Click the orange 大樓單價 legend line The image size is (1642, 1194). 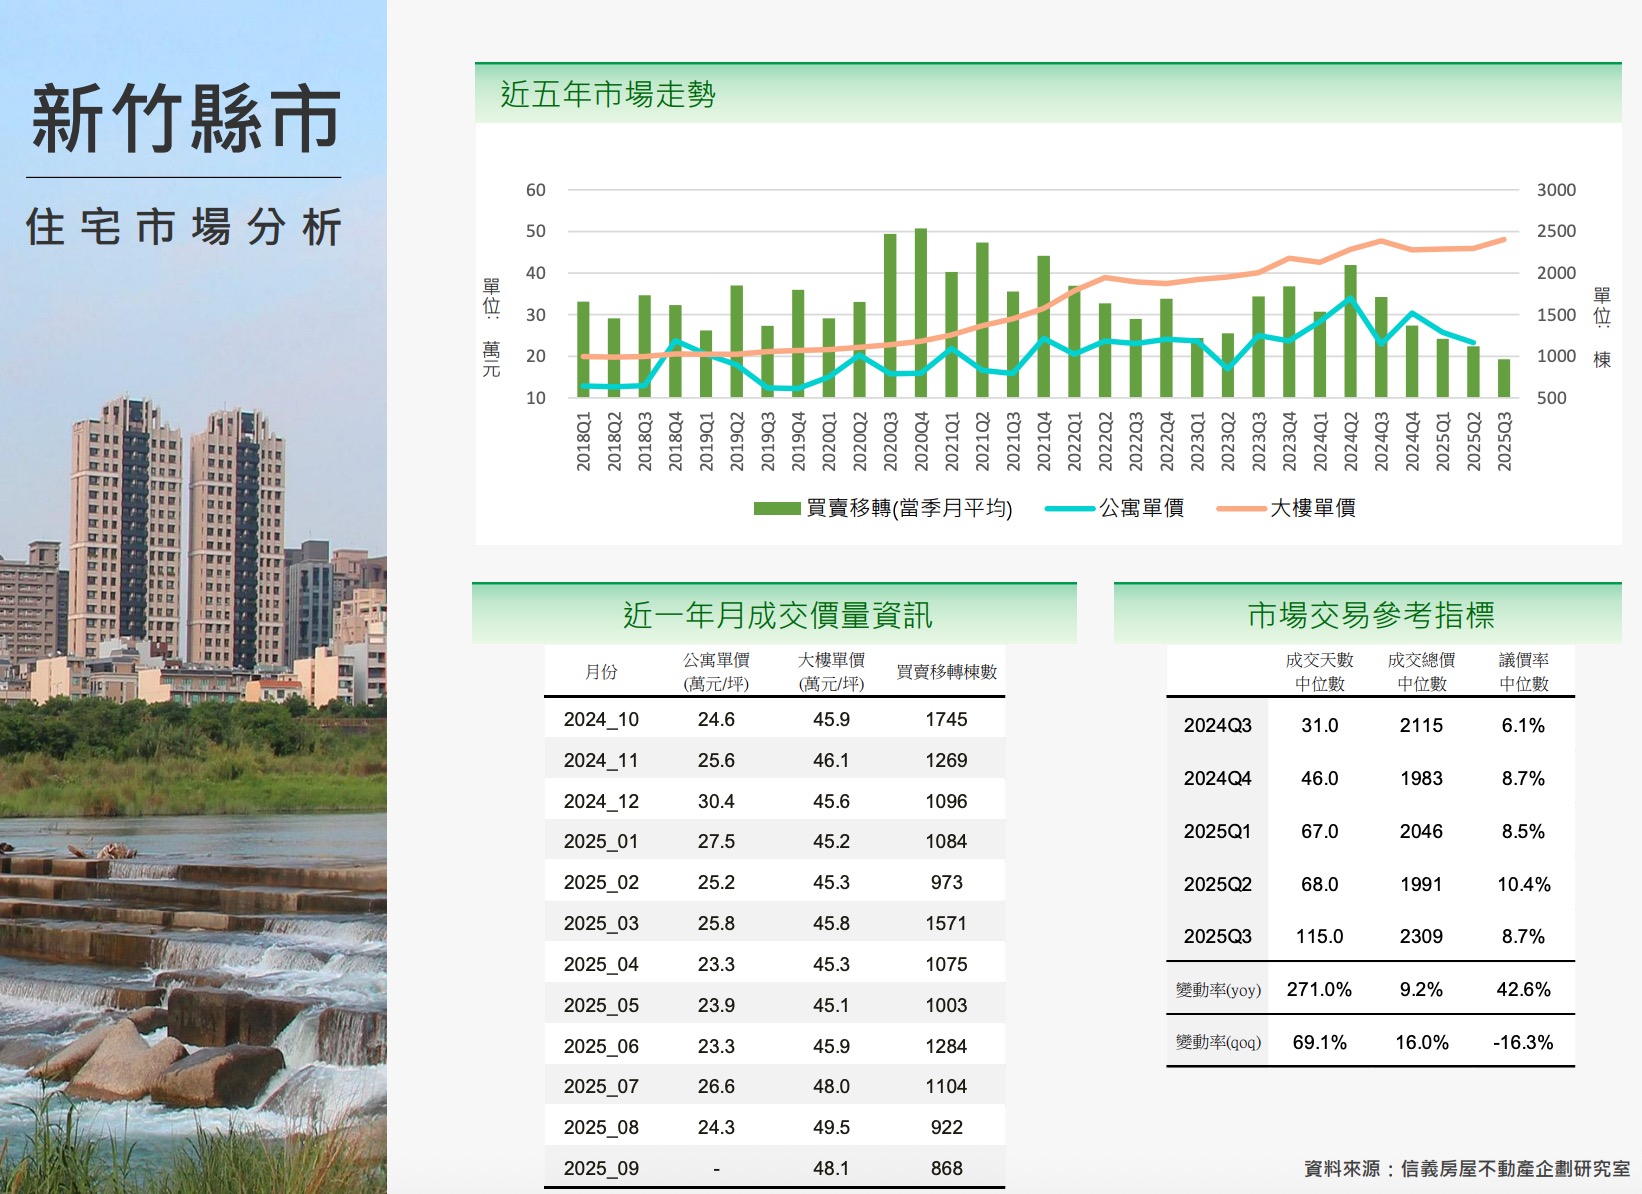[x=1241, y=509]
